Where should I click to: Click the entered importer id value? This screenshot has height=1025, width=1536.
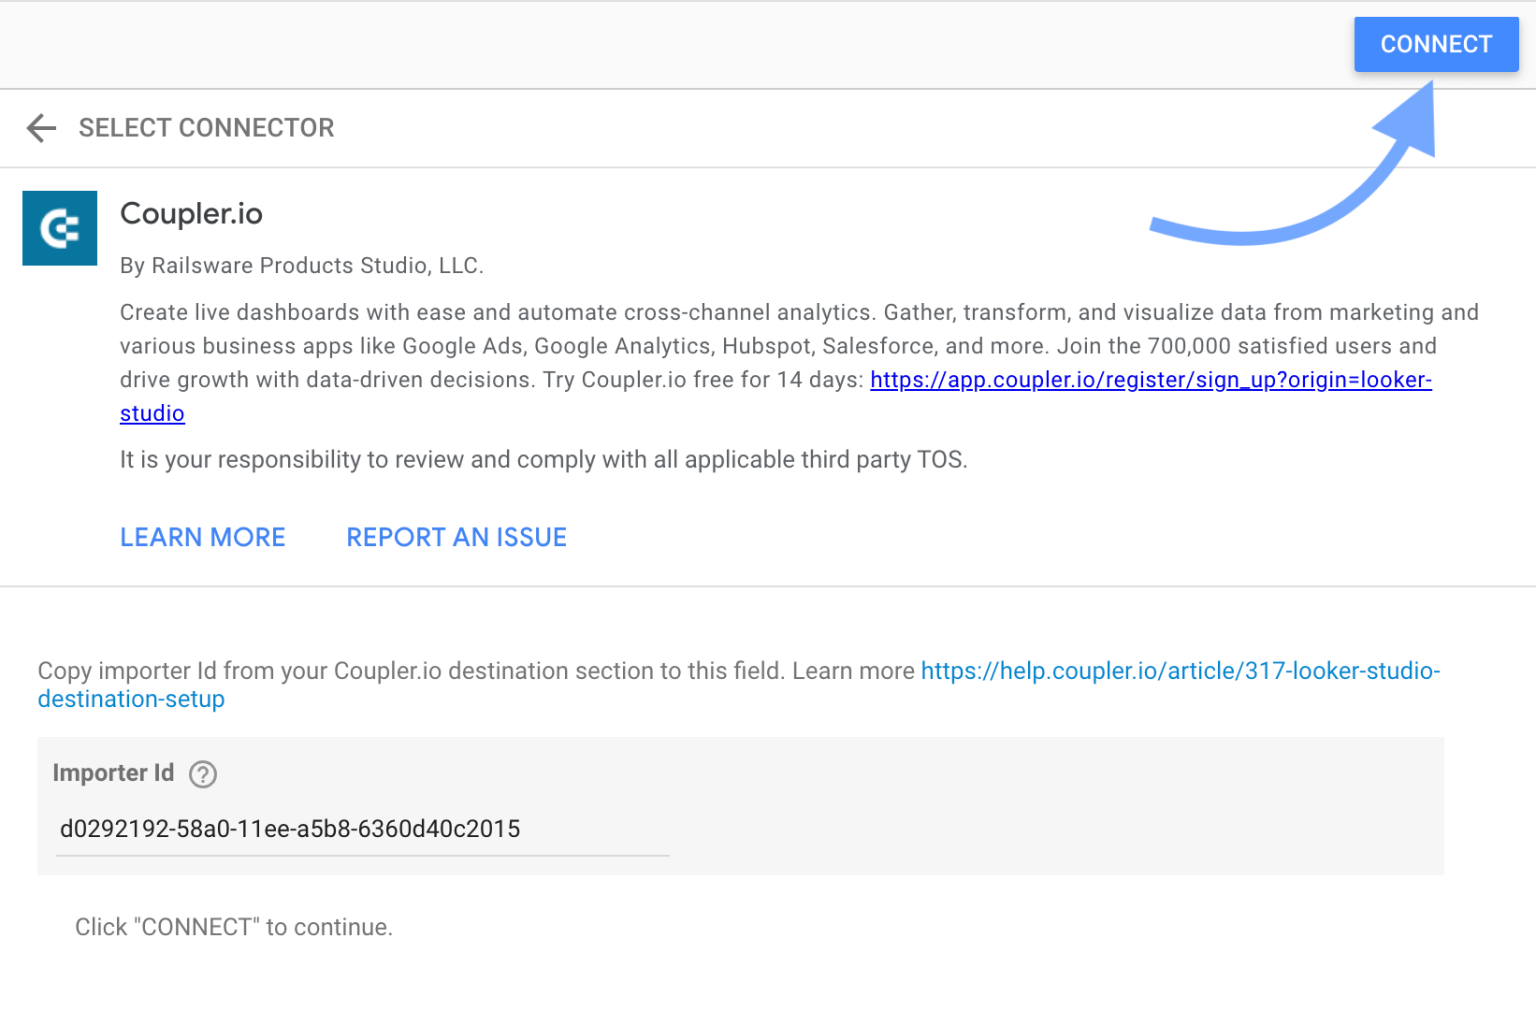point(290,829)
